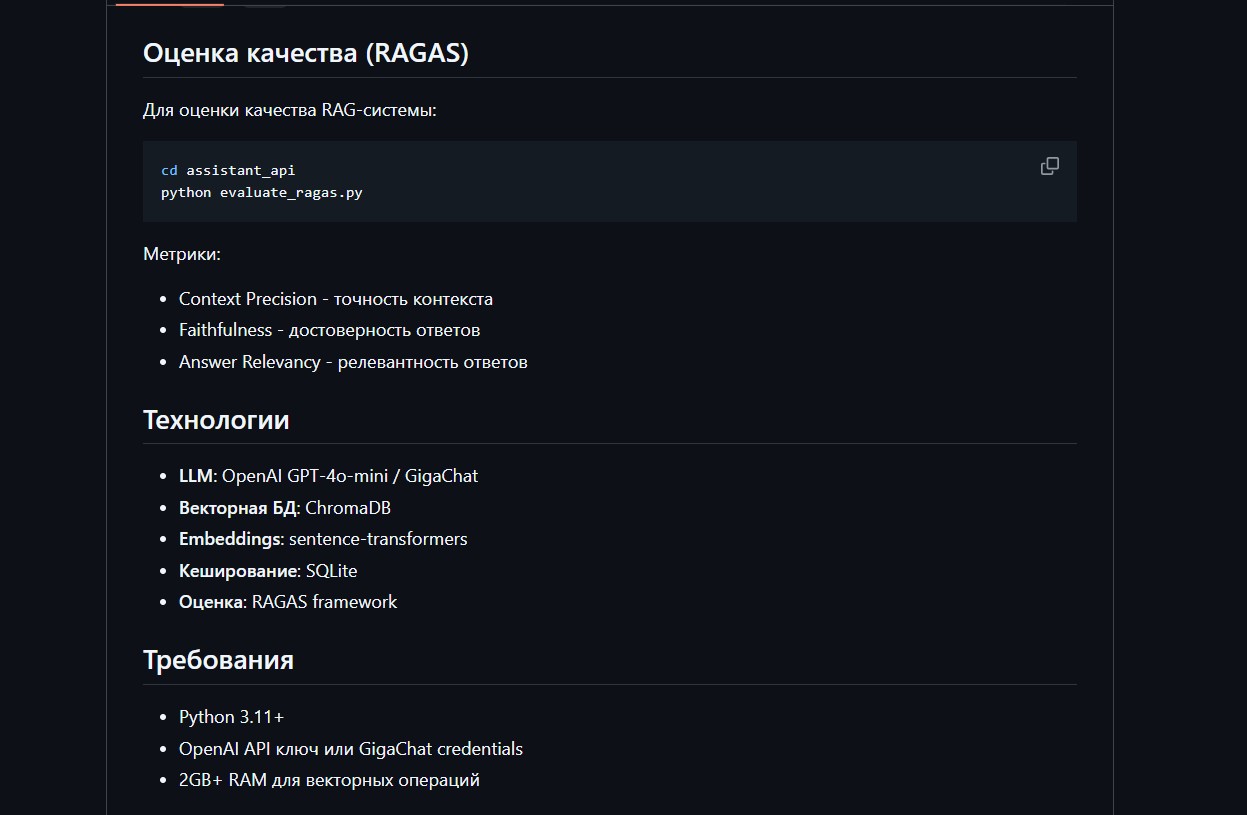This screenshot has width=1247, height=815.
Task: Click the 'Оценка качества (RAGAS)' heading
Action: tap(306, 53)
